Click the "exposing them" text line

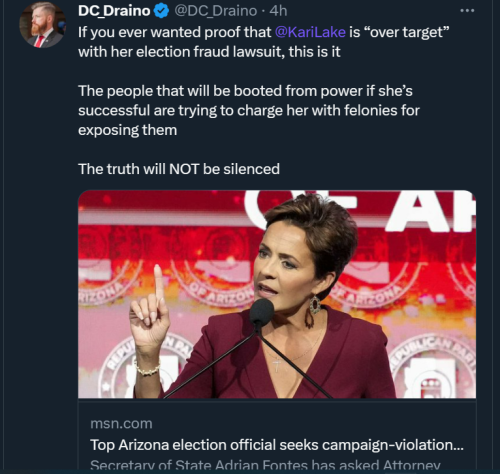(127, 130)
